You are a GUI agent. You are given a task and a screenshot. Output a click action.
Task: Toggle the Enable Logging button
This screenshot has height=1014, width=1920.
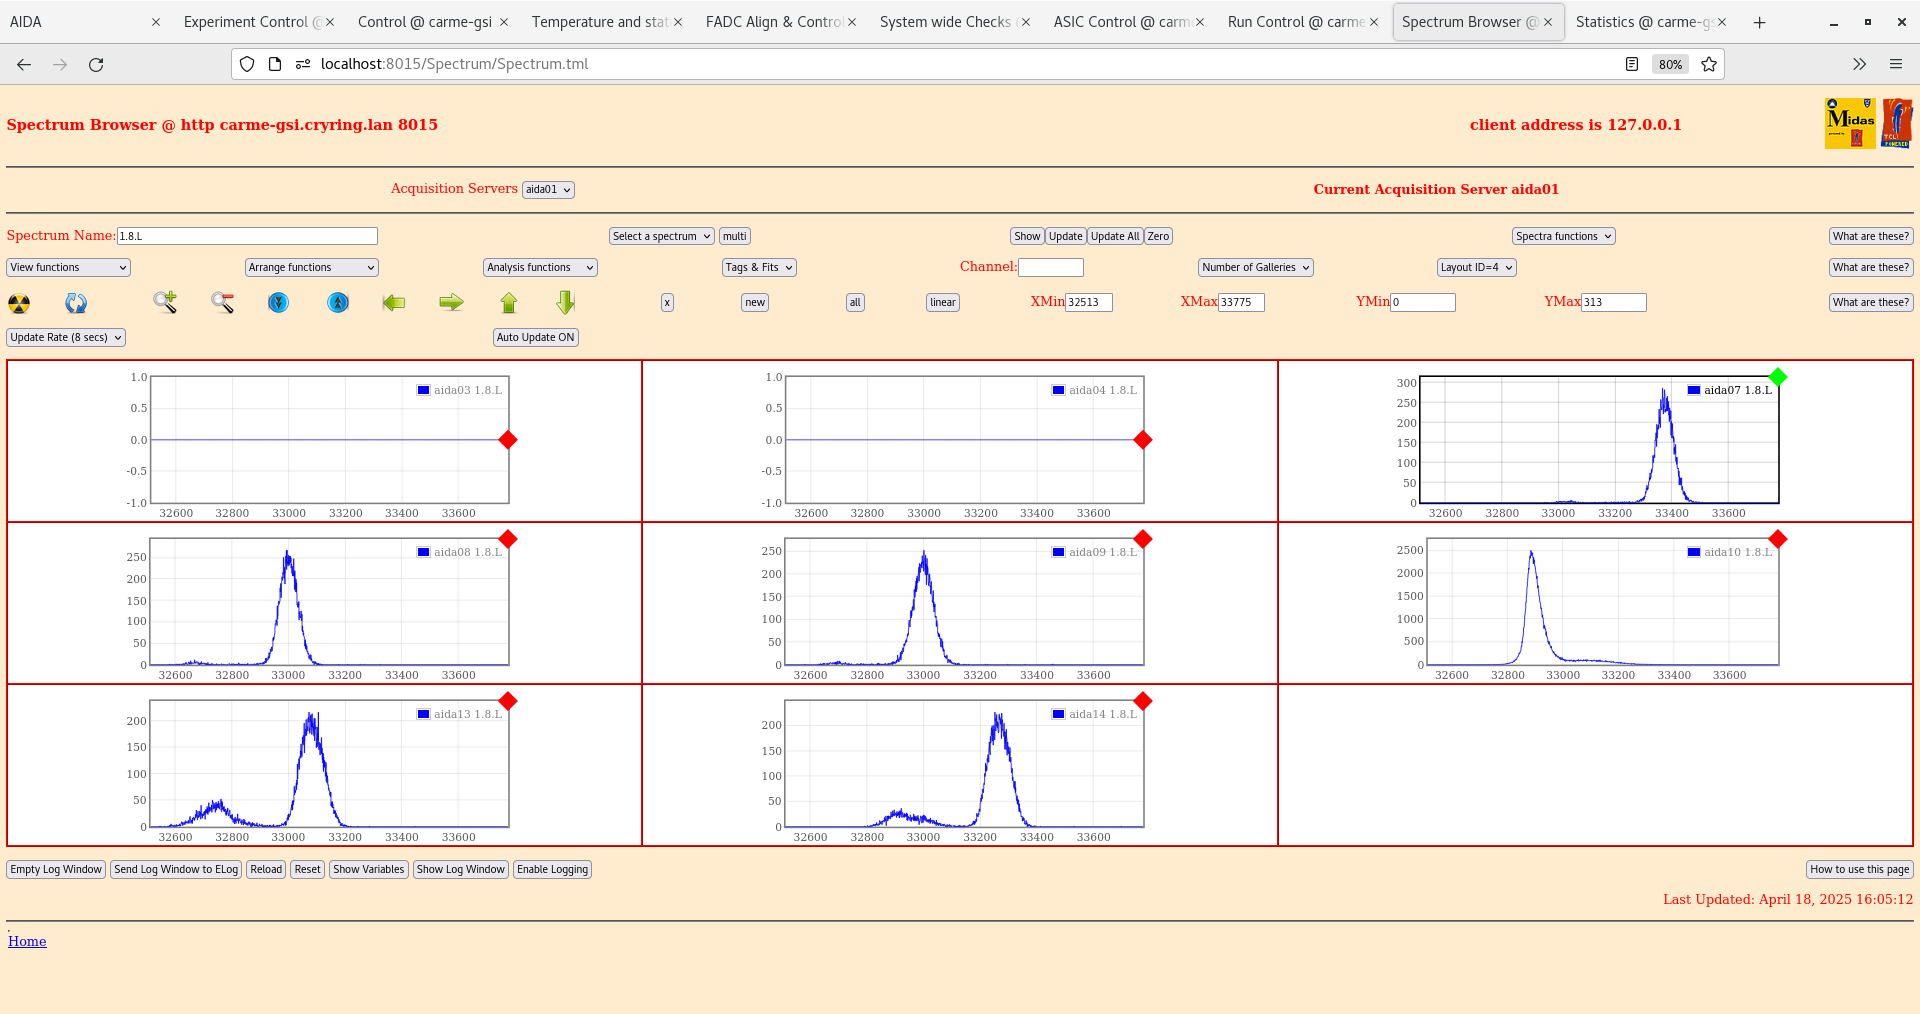(552, 869)
